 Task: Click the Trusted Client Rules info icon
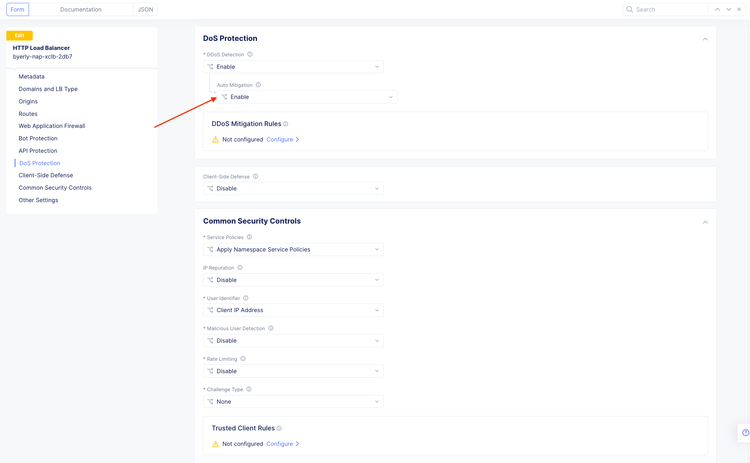(x=279, y=428)
